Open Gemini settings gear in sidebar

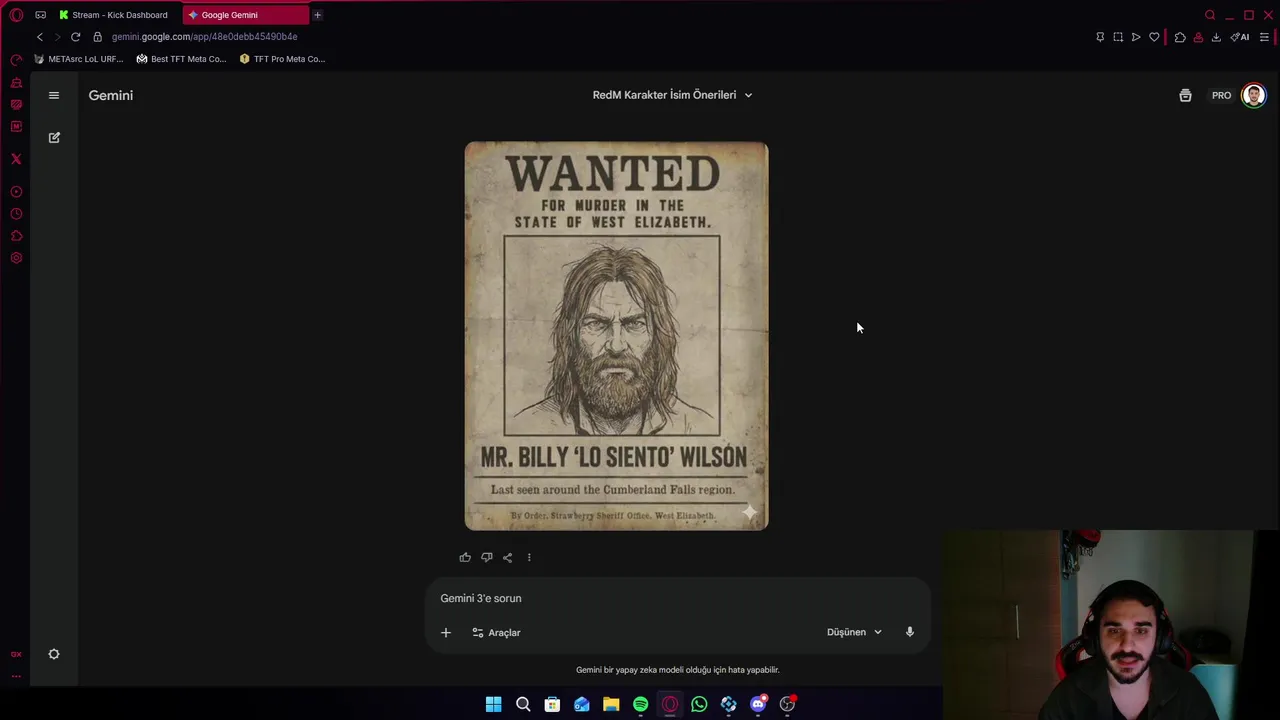click(54, 654)
